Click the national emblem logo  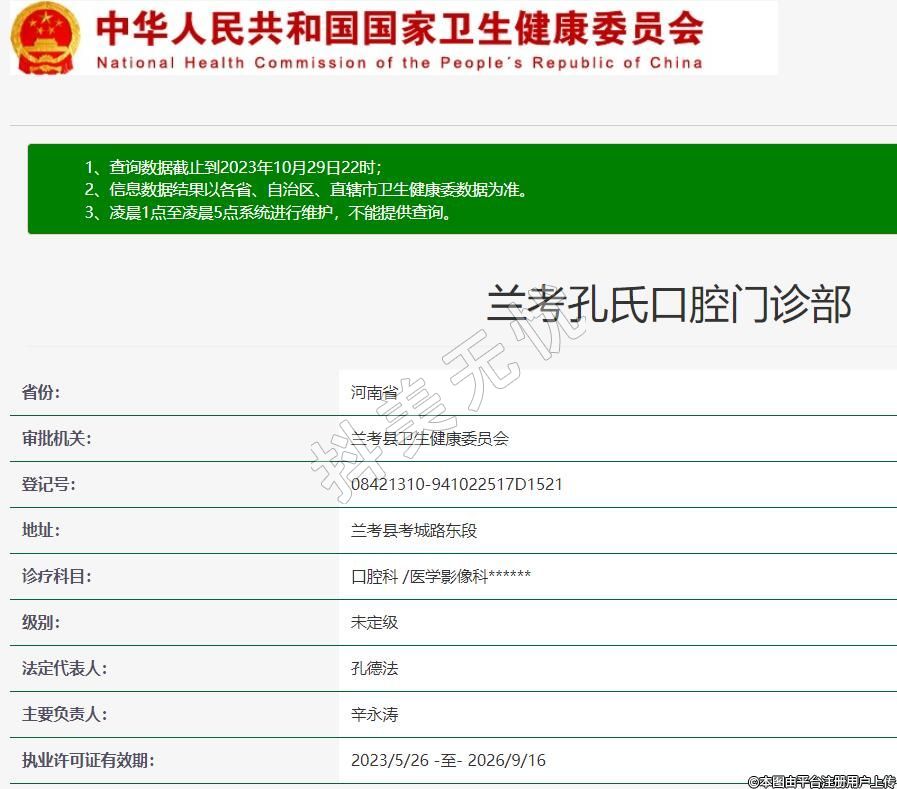tap(45, 38)
